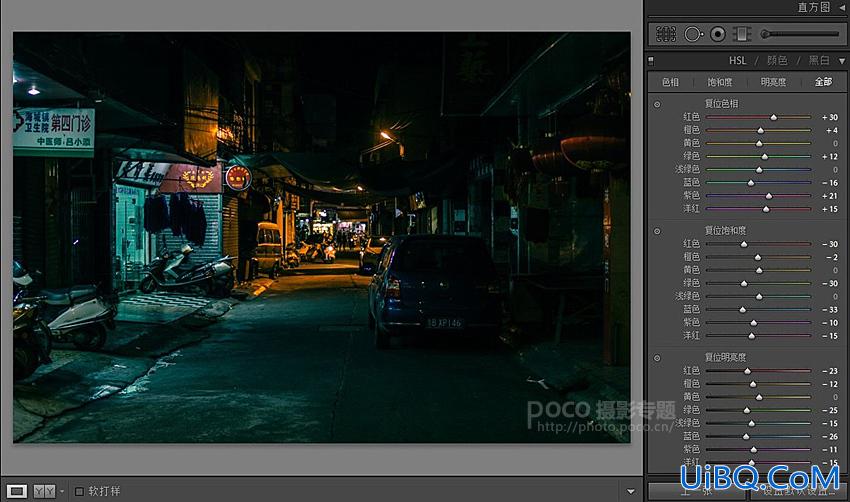Adjust the hue 绿色 slider
Viewport: 850px width, 502px height.
click(x=764, y=156)
